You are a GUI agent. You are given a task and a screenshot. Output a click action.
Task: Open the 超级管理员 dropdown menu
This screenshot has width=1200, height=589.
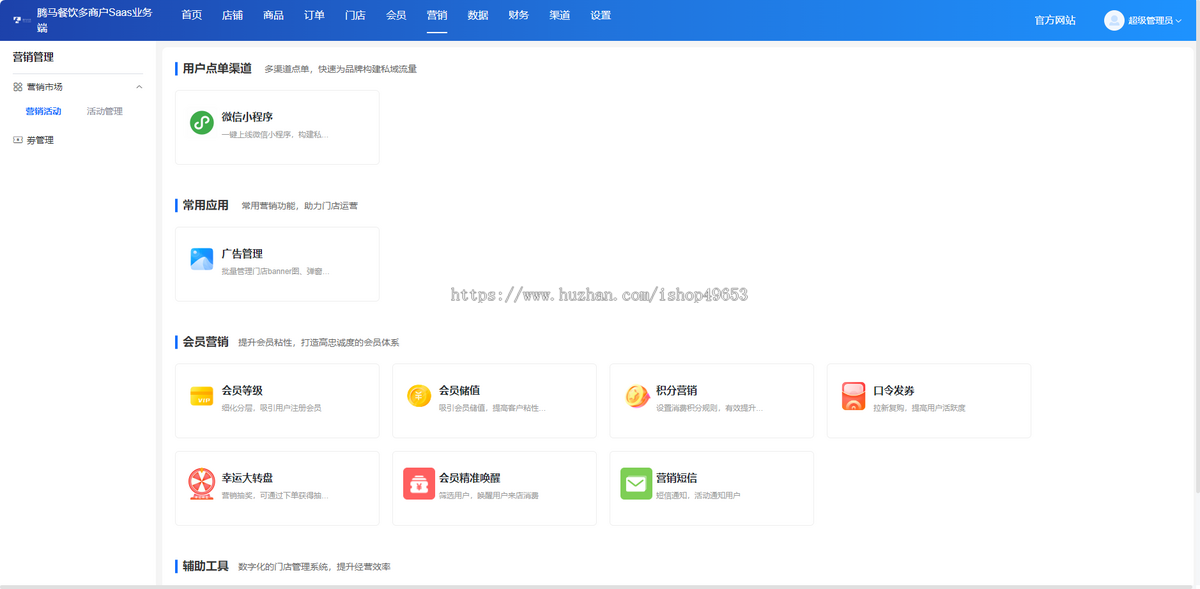(1152, 18)
